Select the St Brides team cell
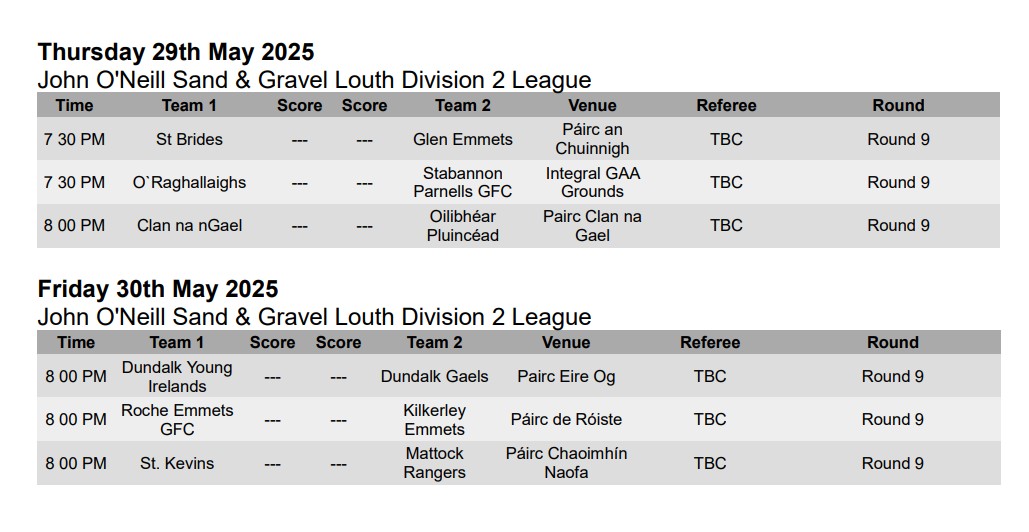 click(189, 139)
